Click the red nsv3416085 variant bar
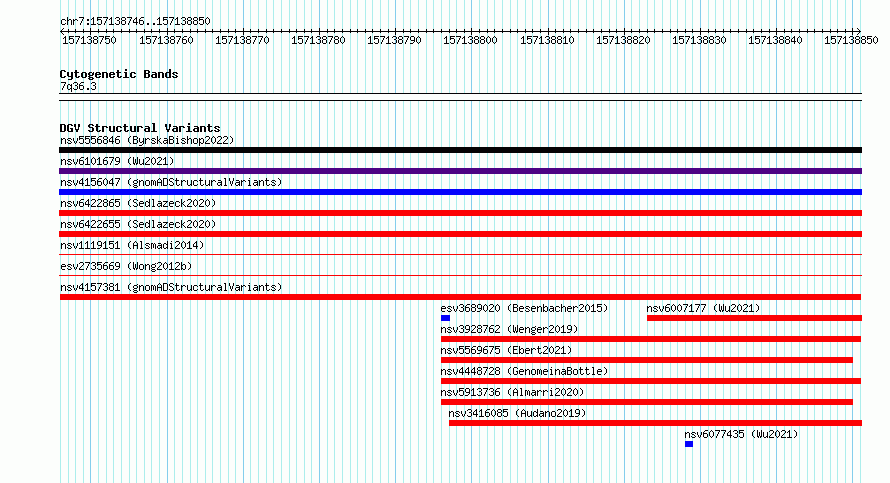 pos(656,423)
